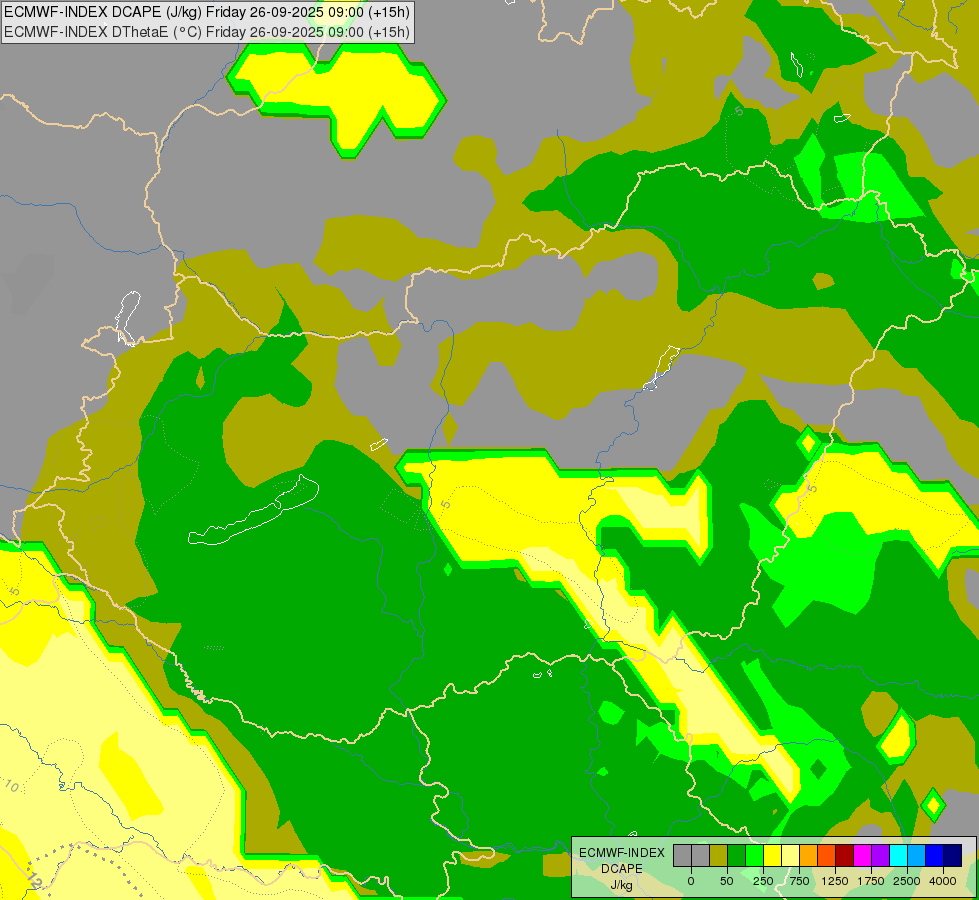Select the pure yellow legend swatch

(772, 856)
